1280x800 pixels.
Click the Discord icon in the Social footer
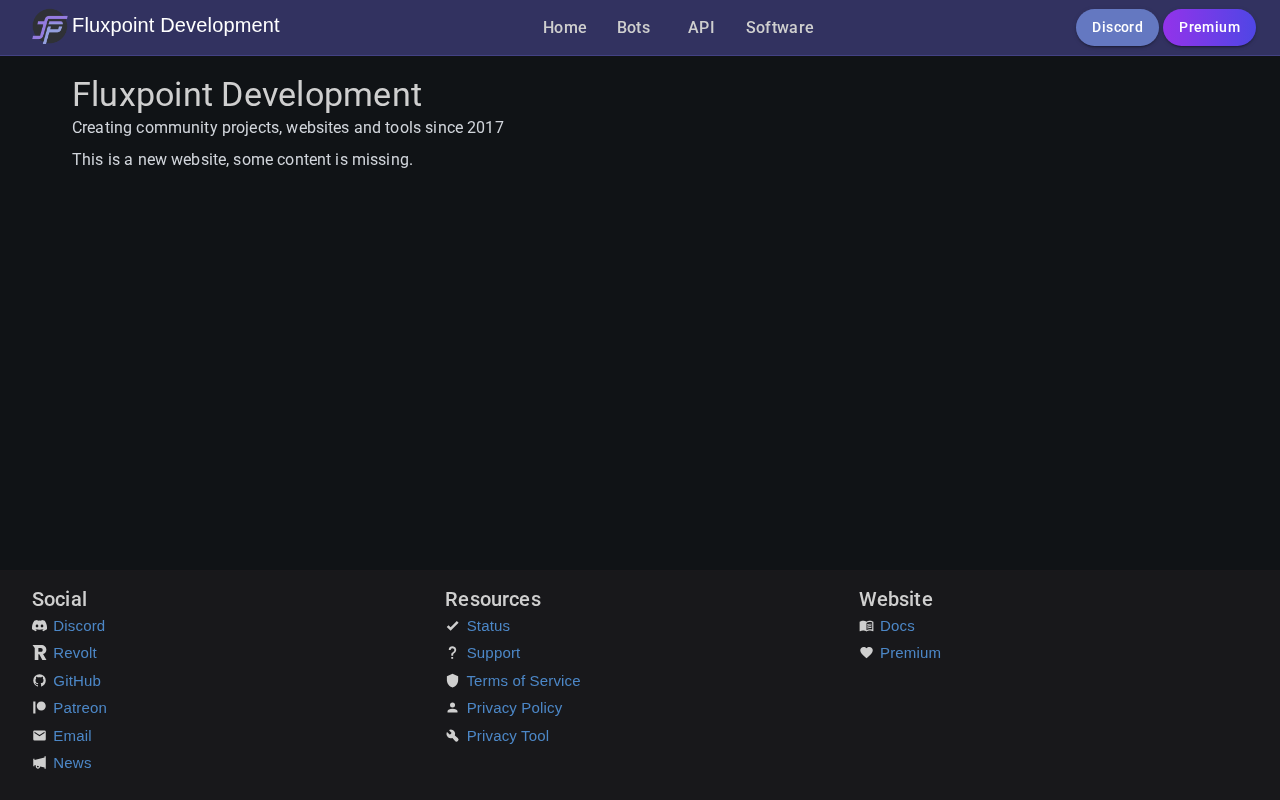point(40,626)
